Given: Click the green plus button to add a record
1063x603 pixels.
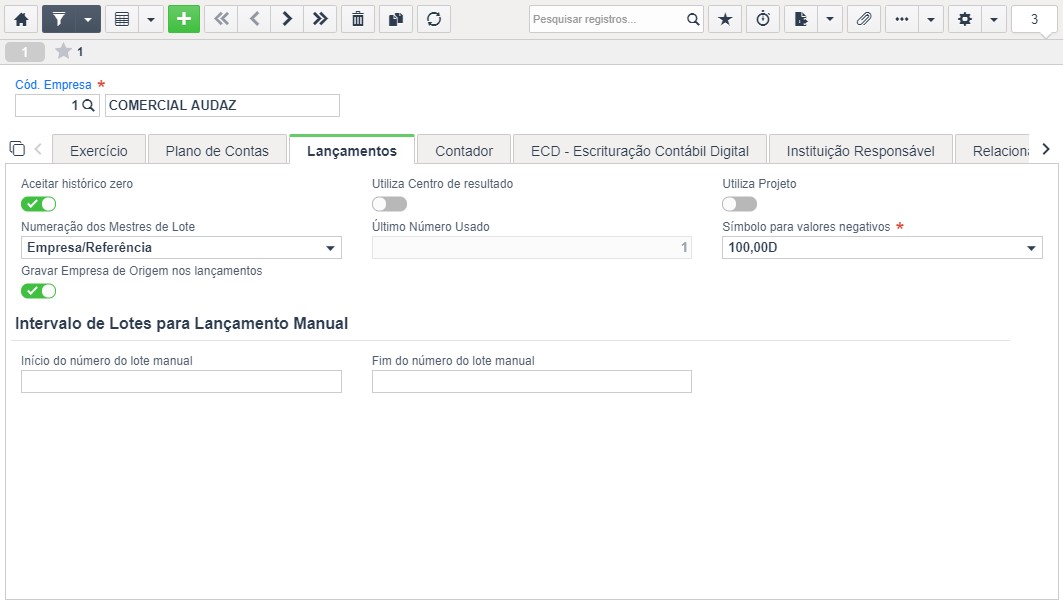Looking at the screenshot, I should 184,19.
